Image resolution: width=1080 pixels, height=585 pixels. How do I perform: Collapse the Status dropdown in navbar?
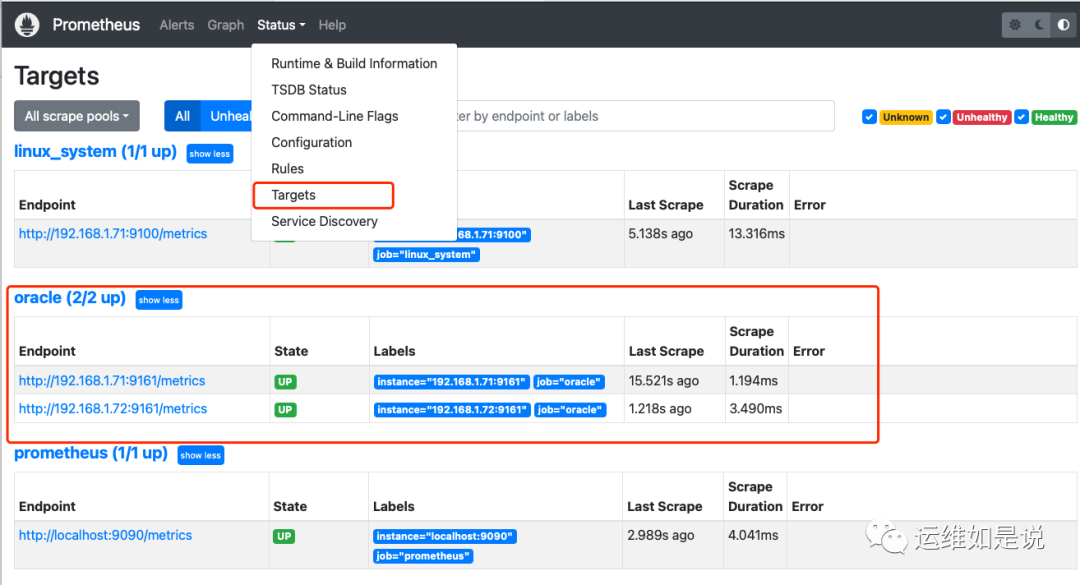281,25
